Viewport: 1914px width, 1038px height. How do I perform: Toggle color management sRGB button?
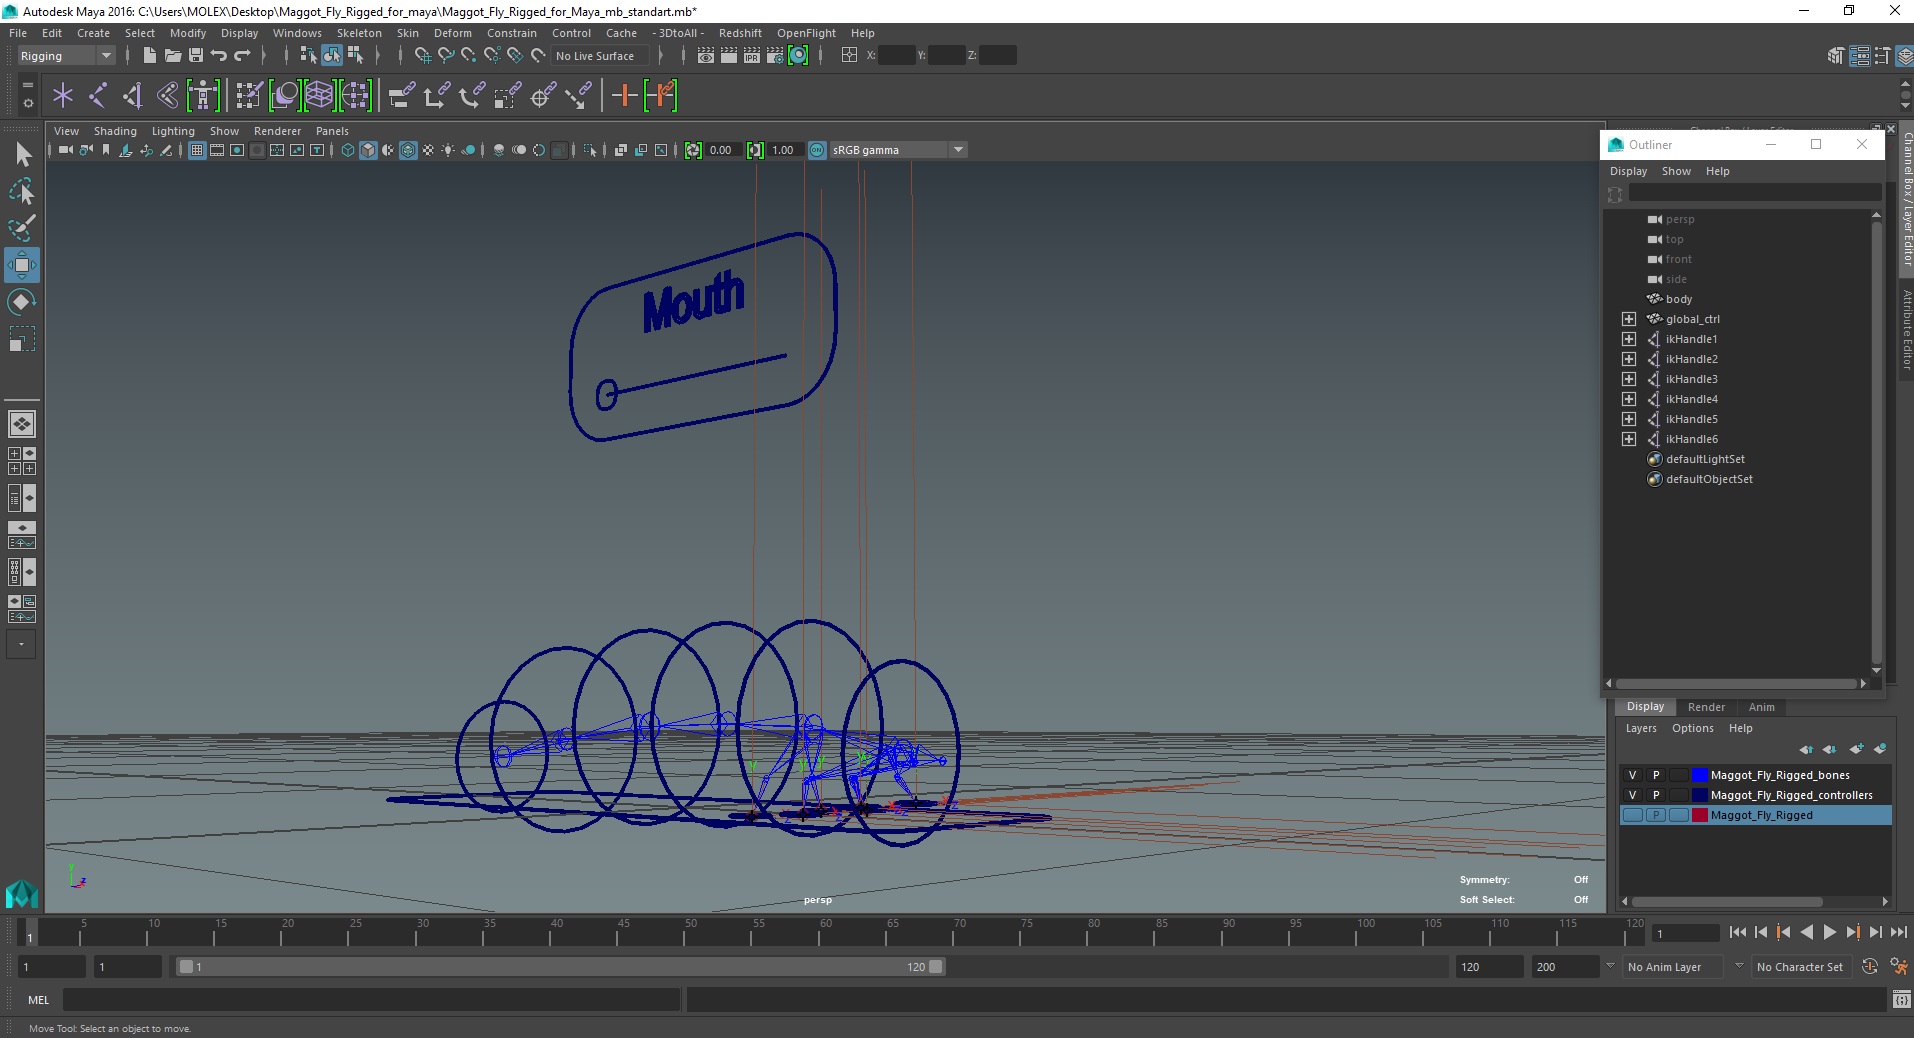point(817,150)
